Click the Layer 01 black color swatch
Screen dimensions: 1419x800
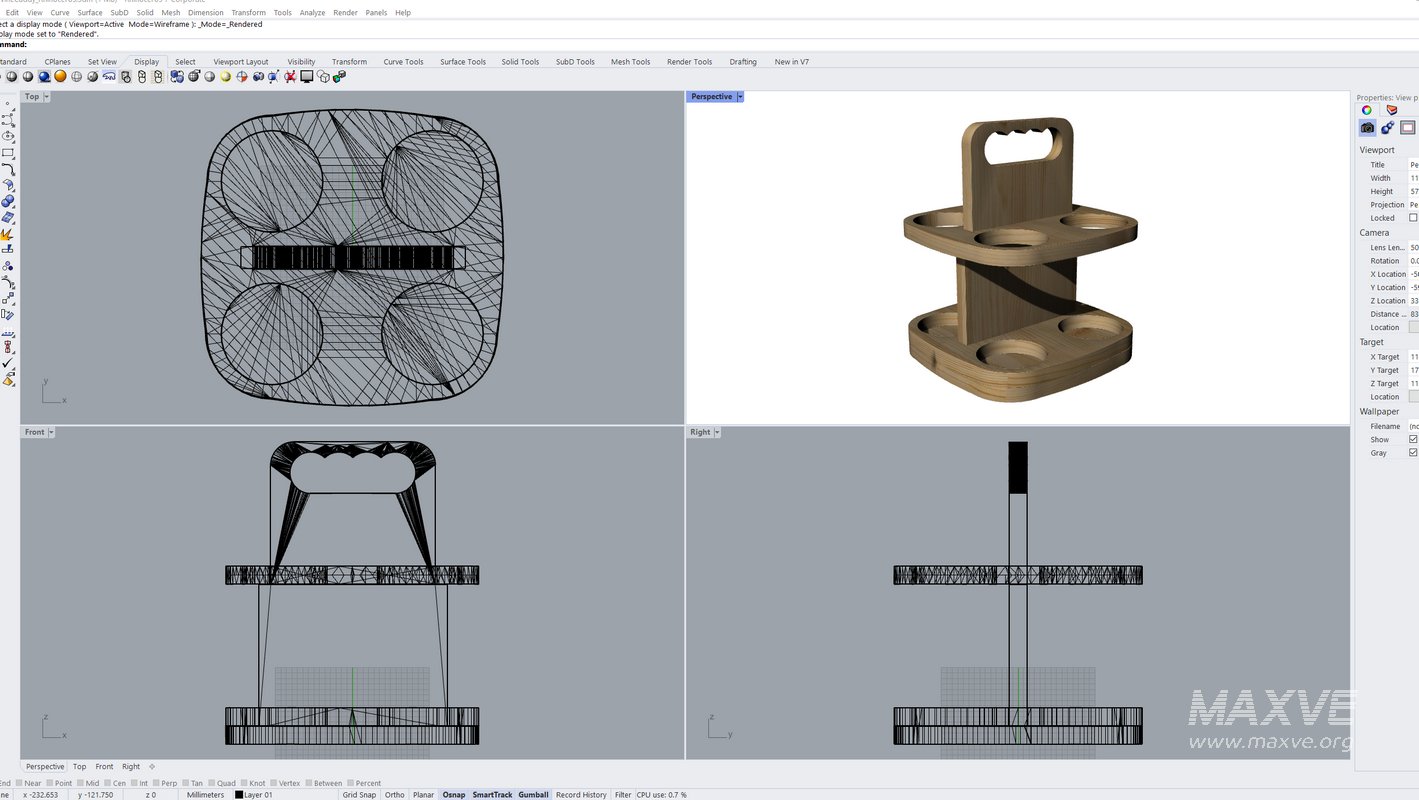(239, 795)
